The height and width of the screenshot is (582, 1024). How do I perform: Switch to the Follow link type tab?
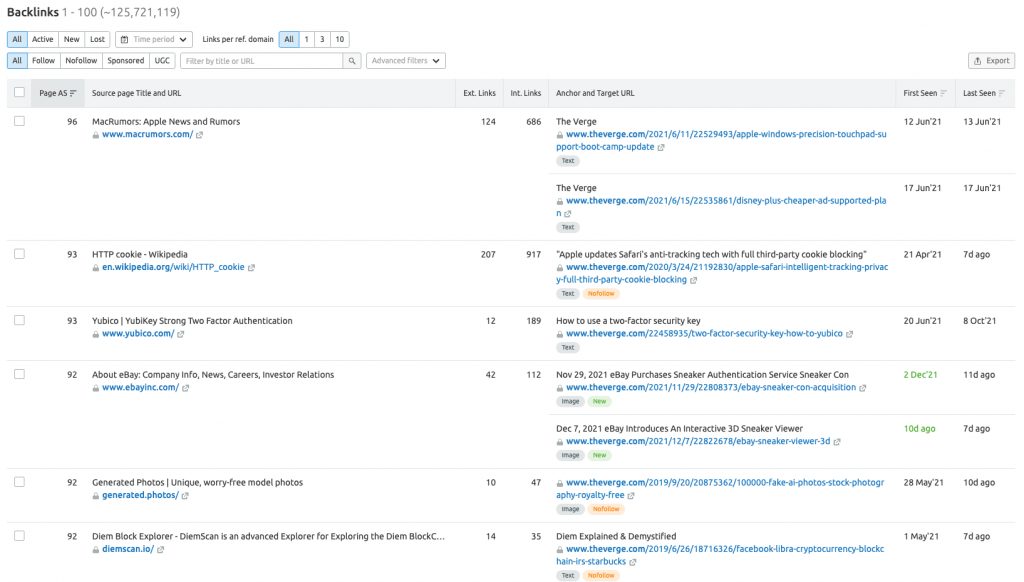44,61
